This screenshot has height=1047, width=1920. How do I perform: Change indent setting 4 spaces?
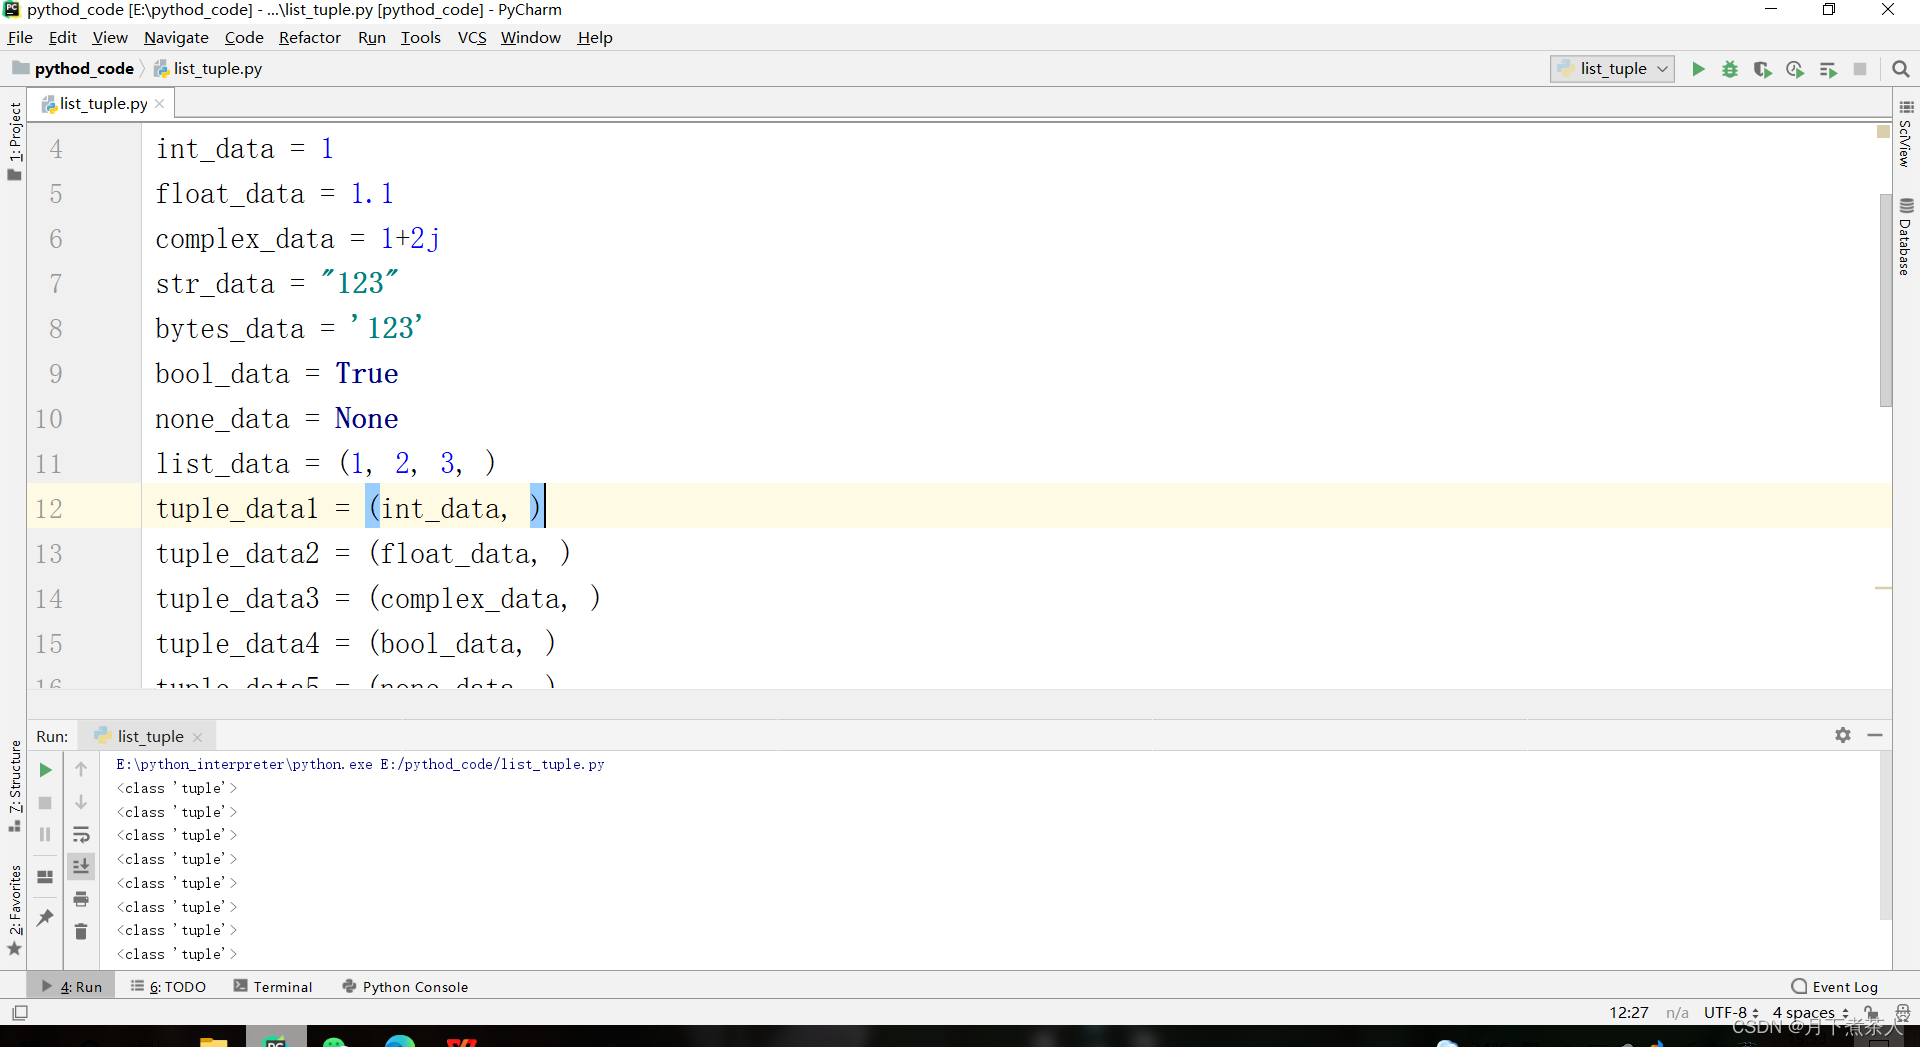coord(1810,1013)
